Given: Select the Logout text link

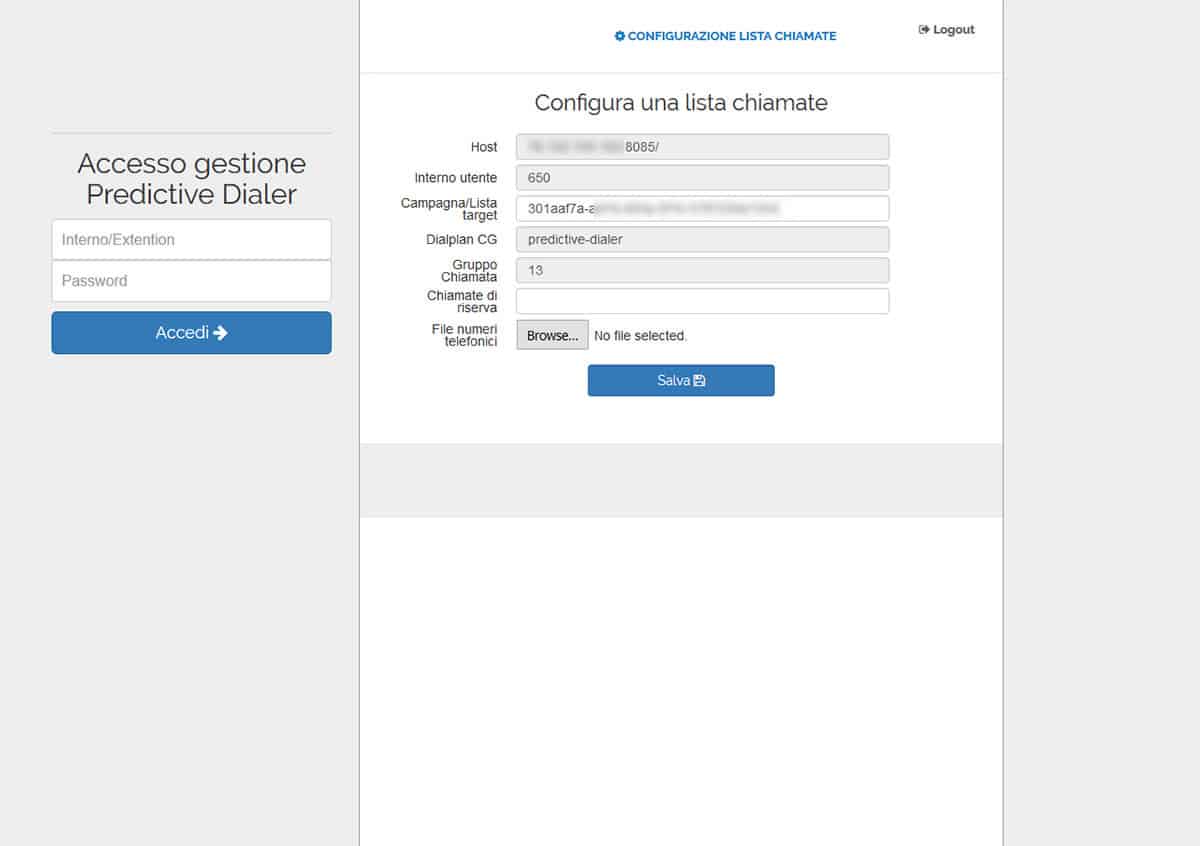Looking at the screenshot, I should (953, 30).
